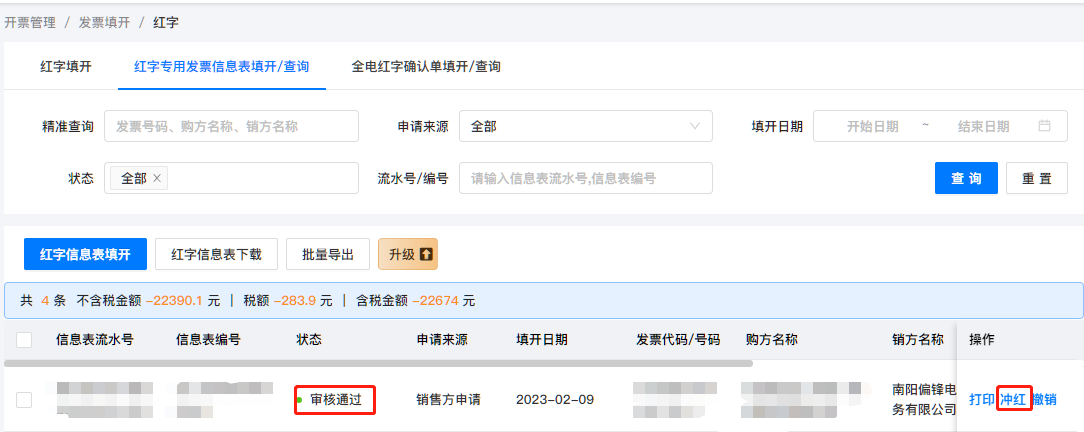1084x432 pixels.
Task: Click the 冲红 action link
Action: 1013,400
